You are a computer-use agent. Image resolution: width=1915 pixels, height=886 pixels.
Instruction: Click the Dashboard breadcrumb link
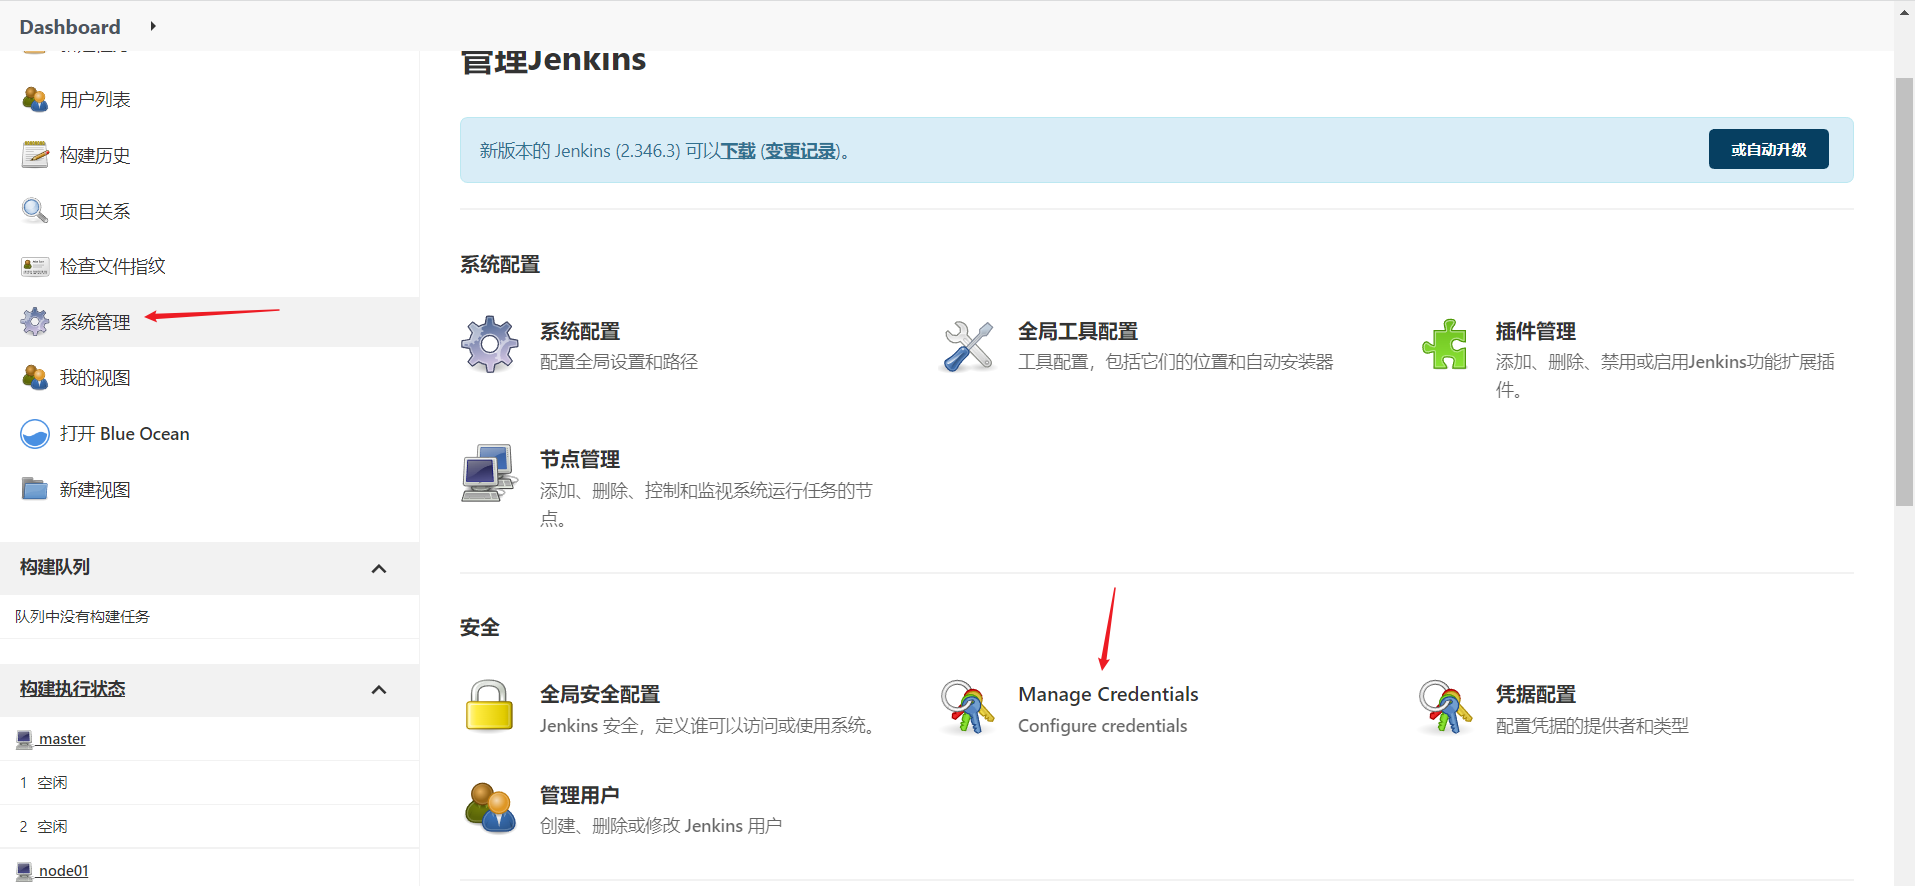pos(70,27)
